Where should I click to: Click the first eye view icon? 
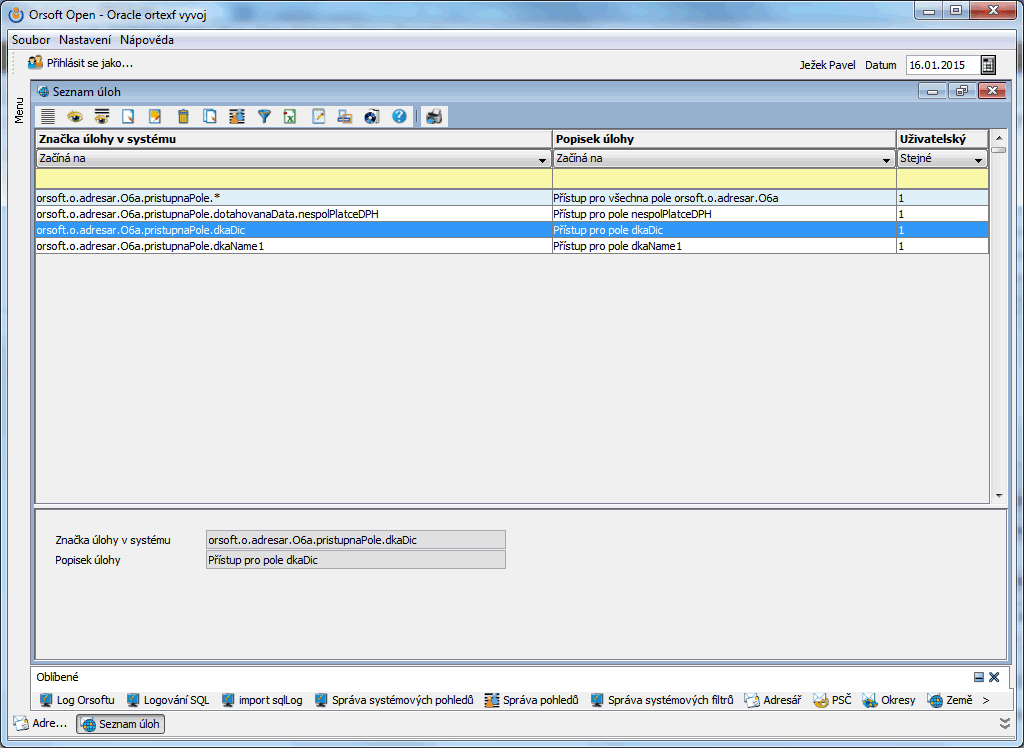pyautogui.click(x=75, y=117)
